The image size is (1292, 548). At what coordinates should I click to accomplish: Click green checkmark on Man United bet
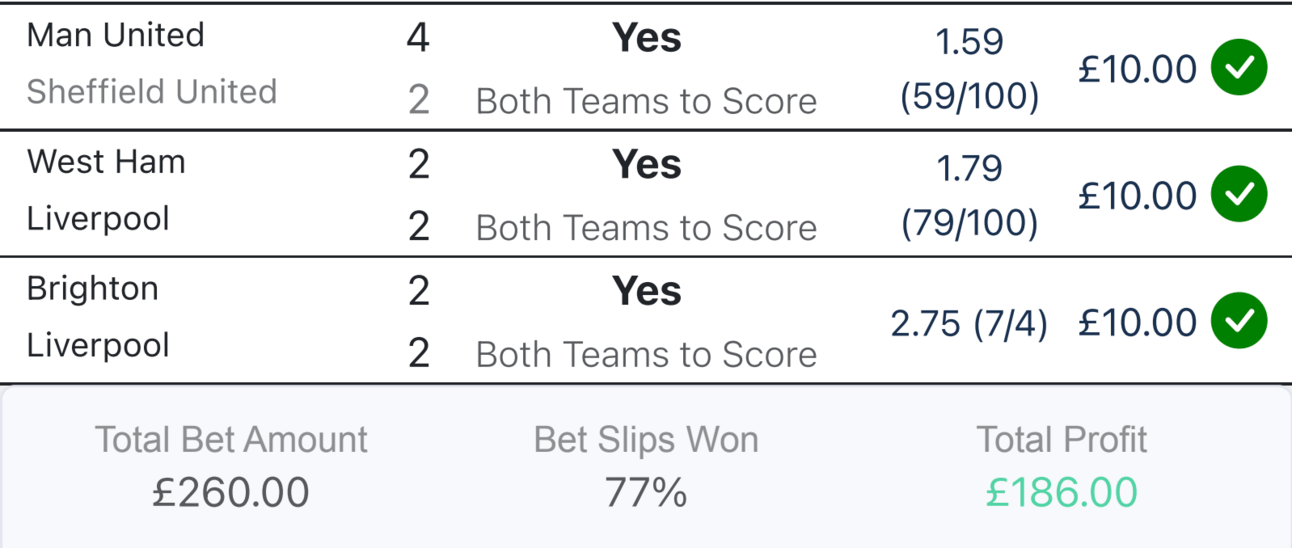point(1239,68)
